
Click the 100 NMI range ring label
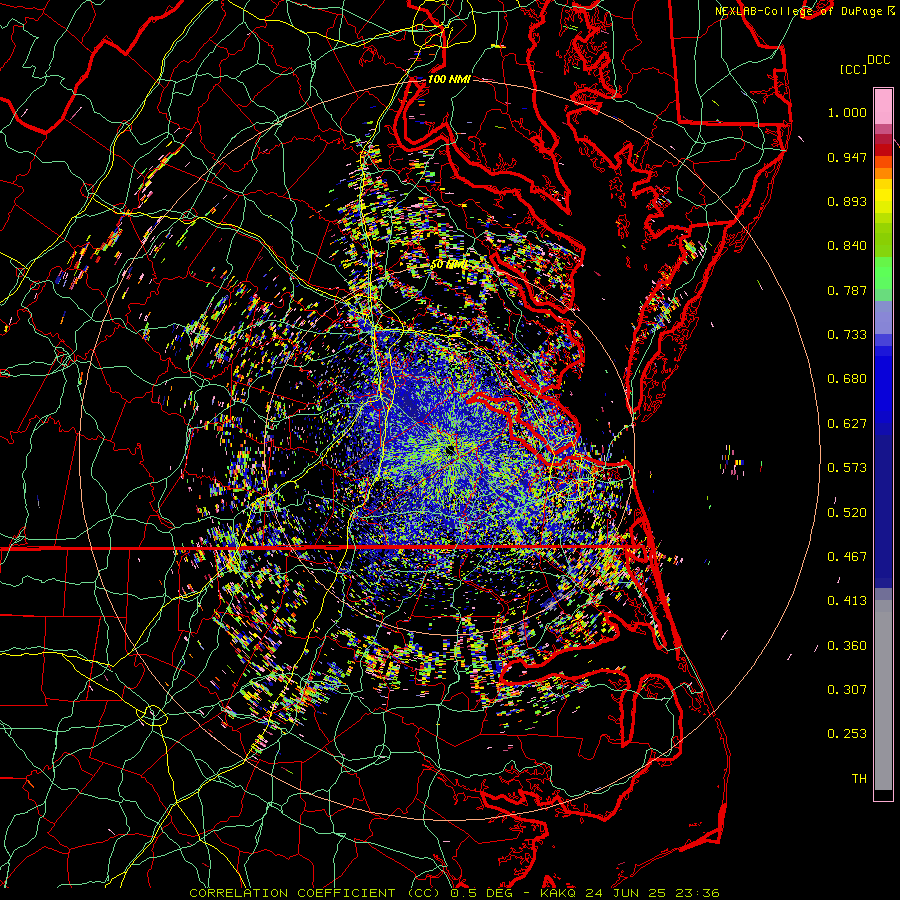tap(449, 79)
